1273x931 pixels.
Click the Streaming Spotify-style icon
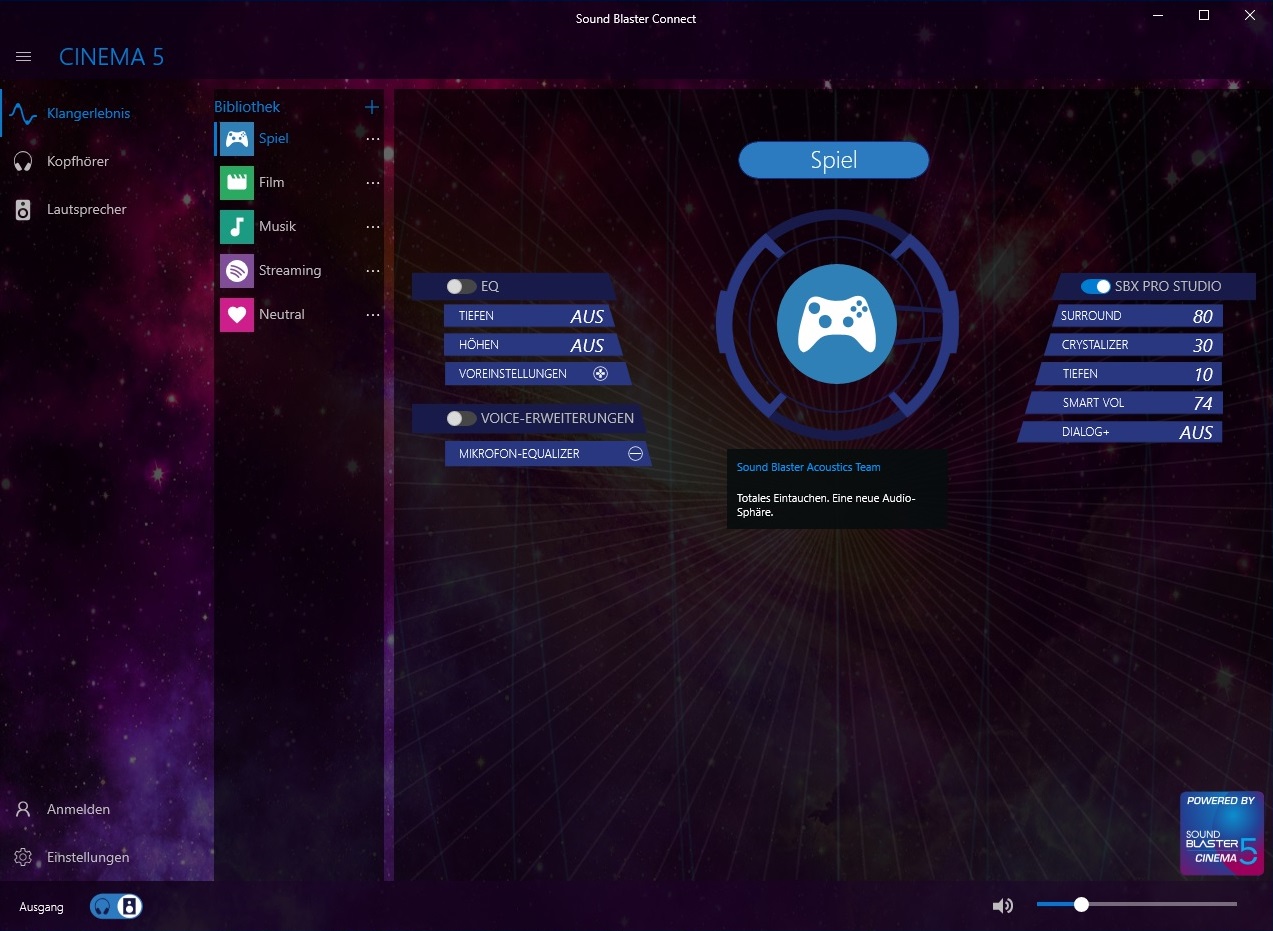tap(237, 271)
